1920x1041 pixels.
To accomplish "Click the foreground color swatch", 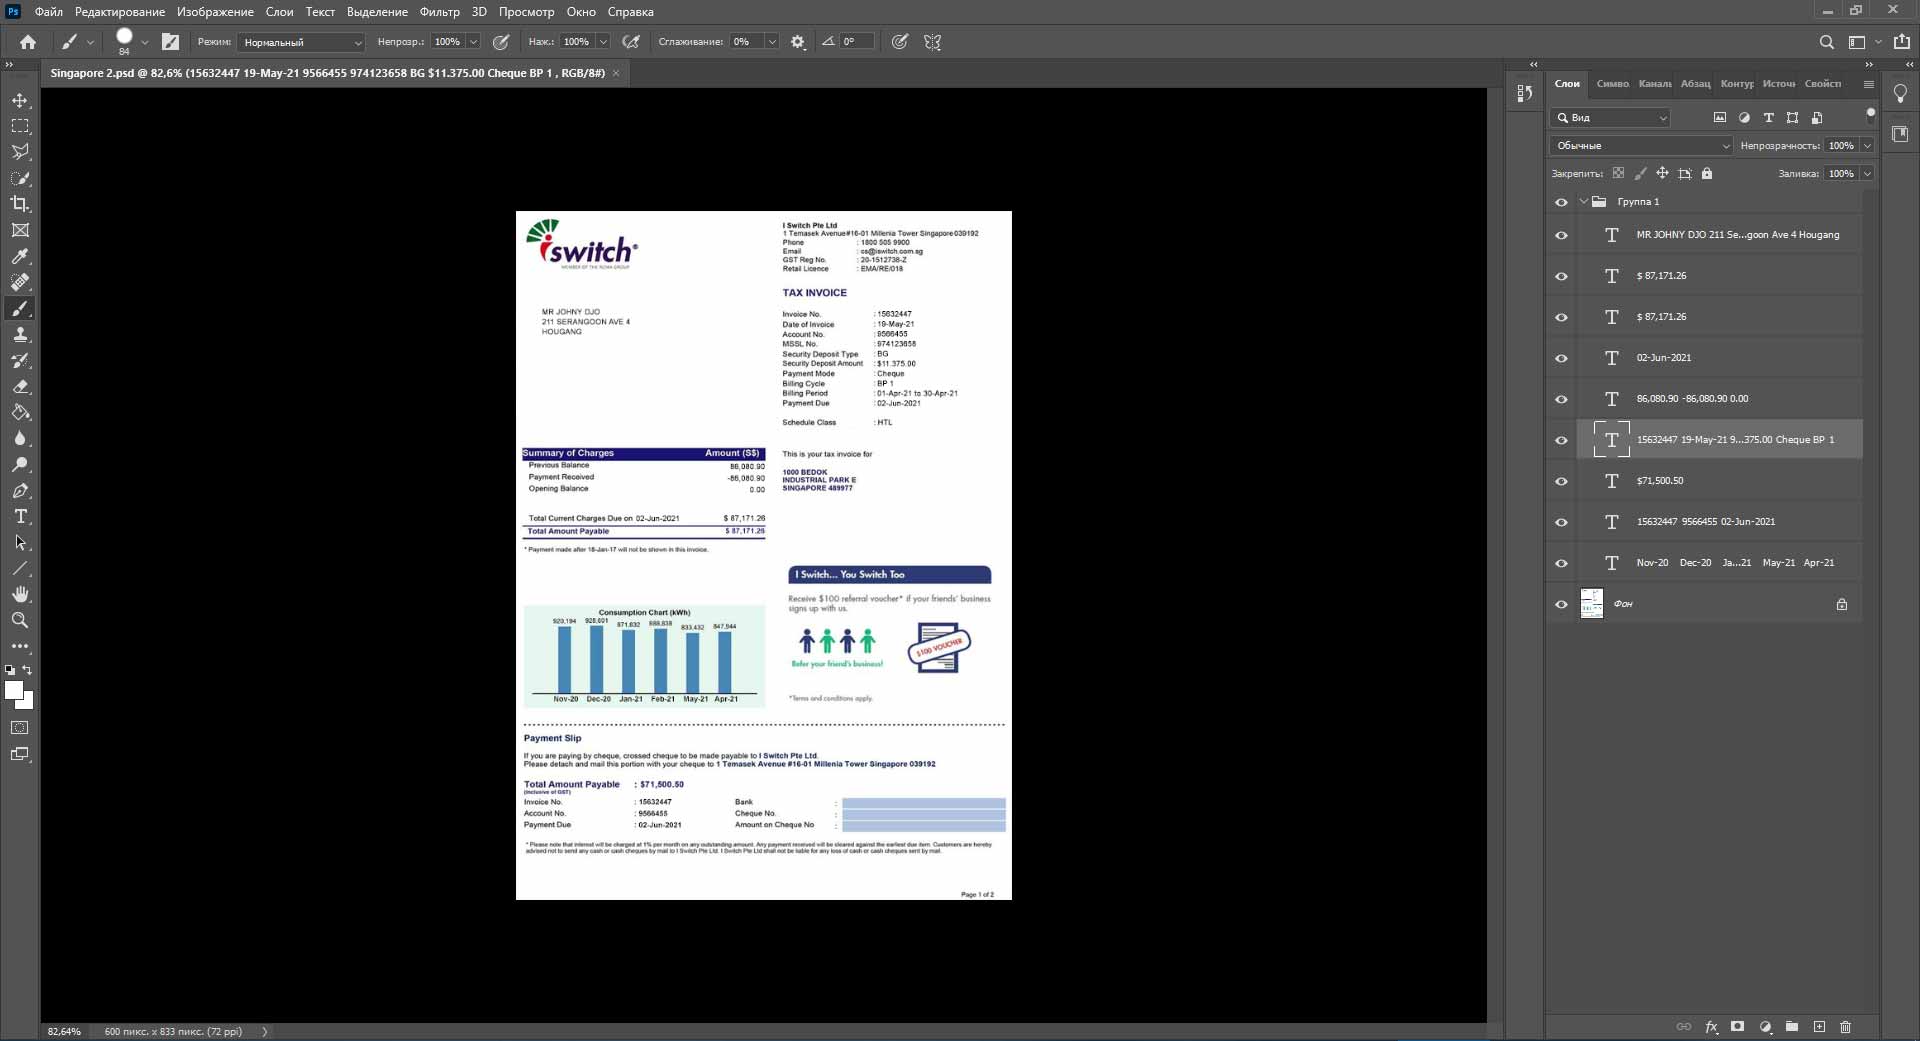I will pos(14,690).
